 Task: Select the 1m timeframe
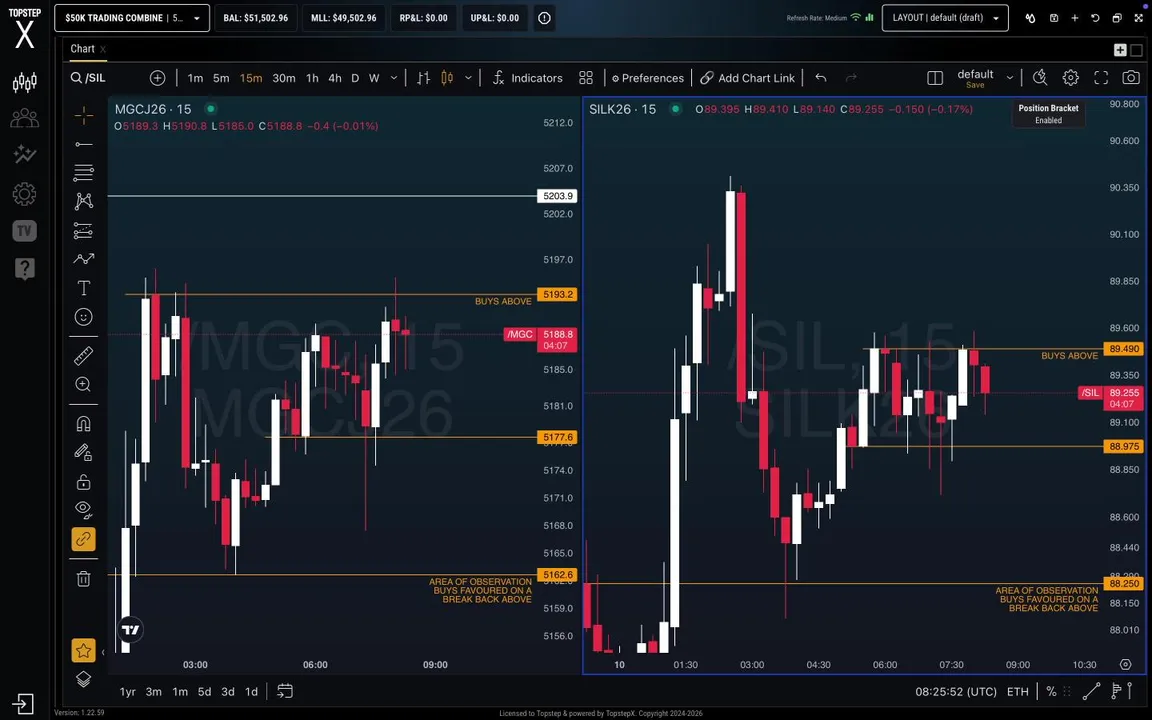(x=195, y=78)
